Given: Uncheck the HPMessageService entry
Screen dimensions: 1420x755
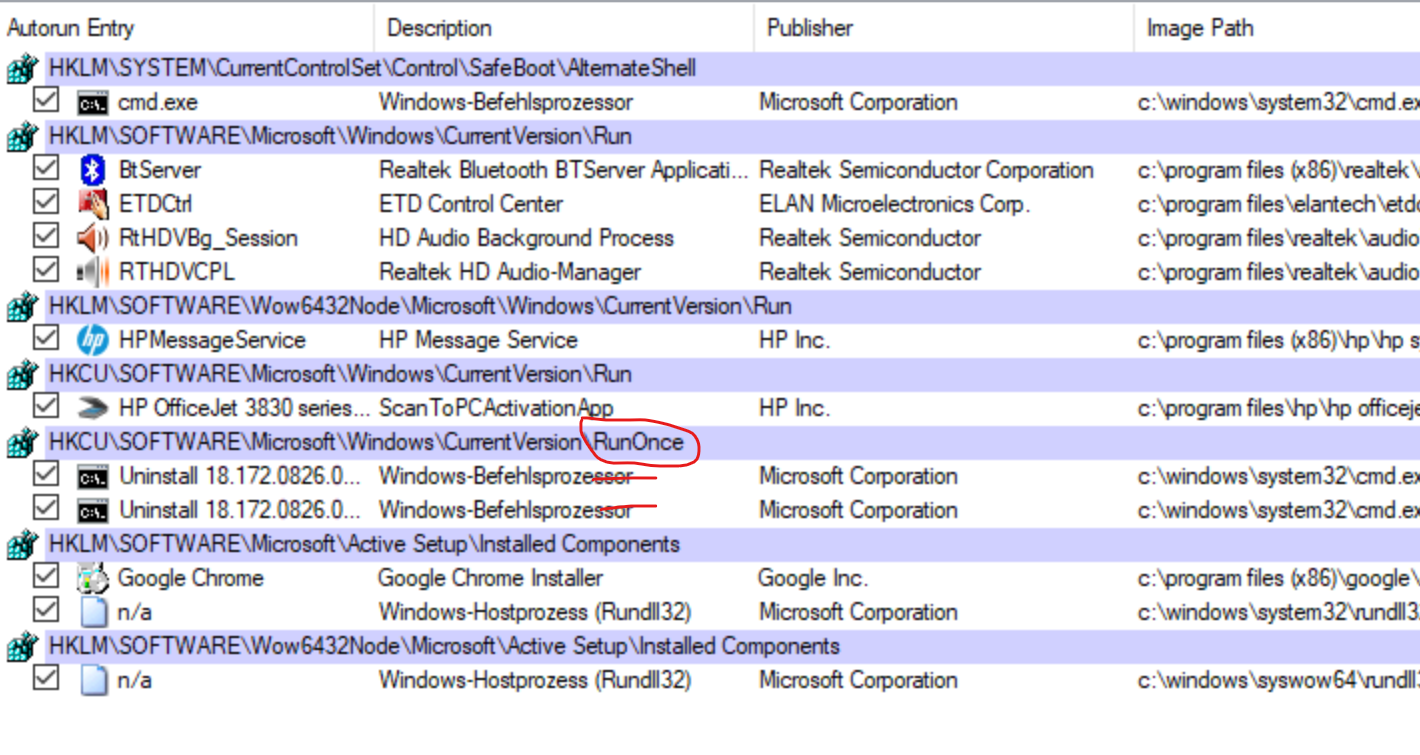Looking at the screenshot, I should [46, 338].
